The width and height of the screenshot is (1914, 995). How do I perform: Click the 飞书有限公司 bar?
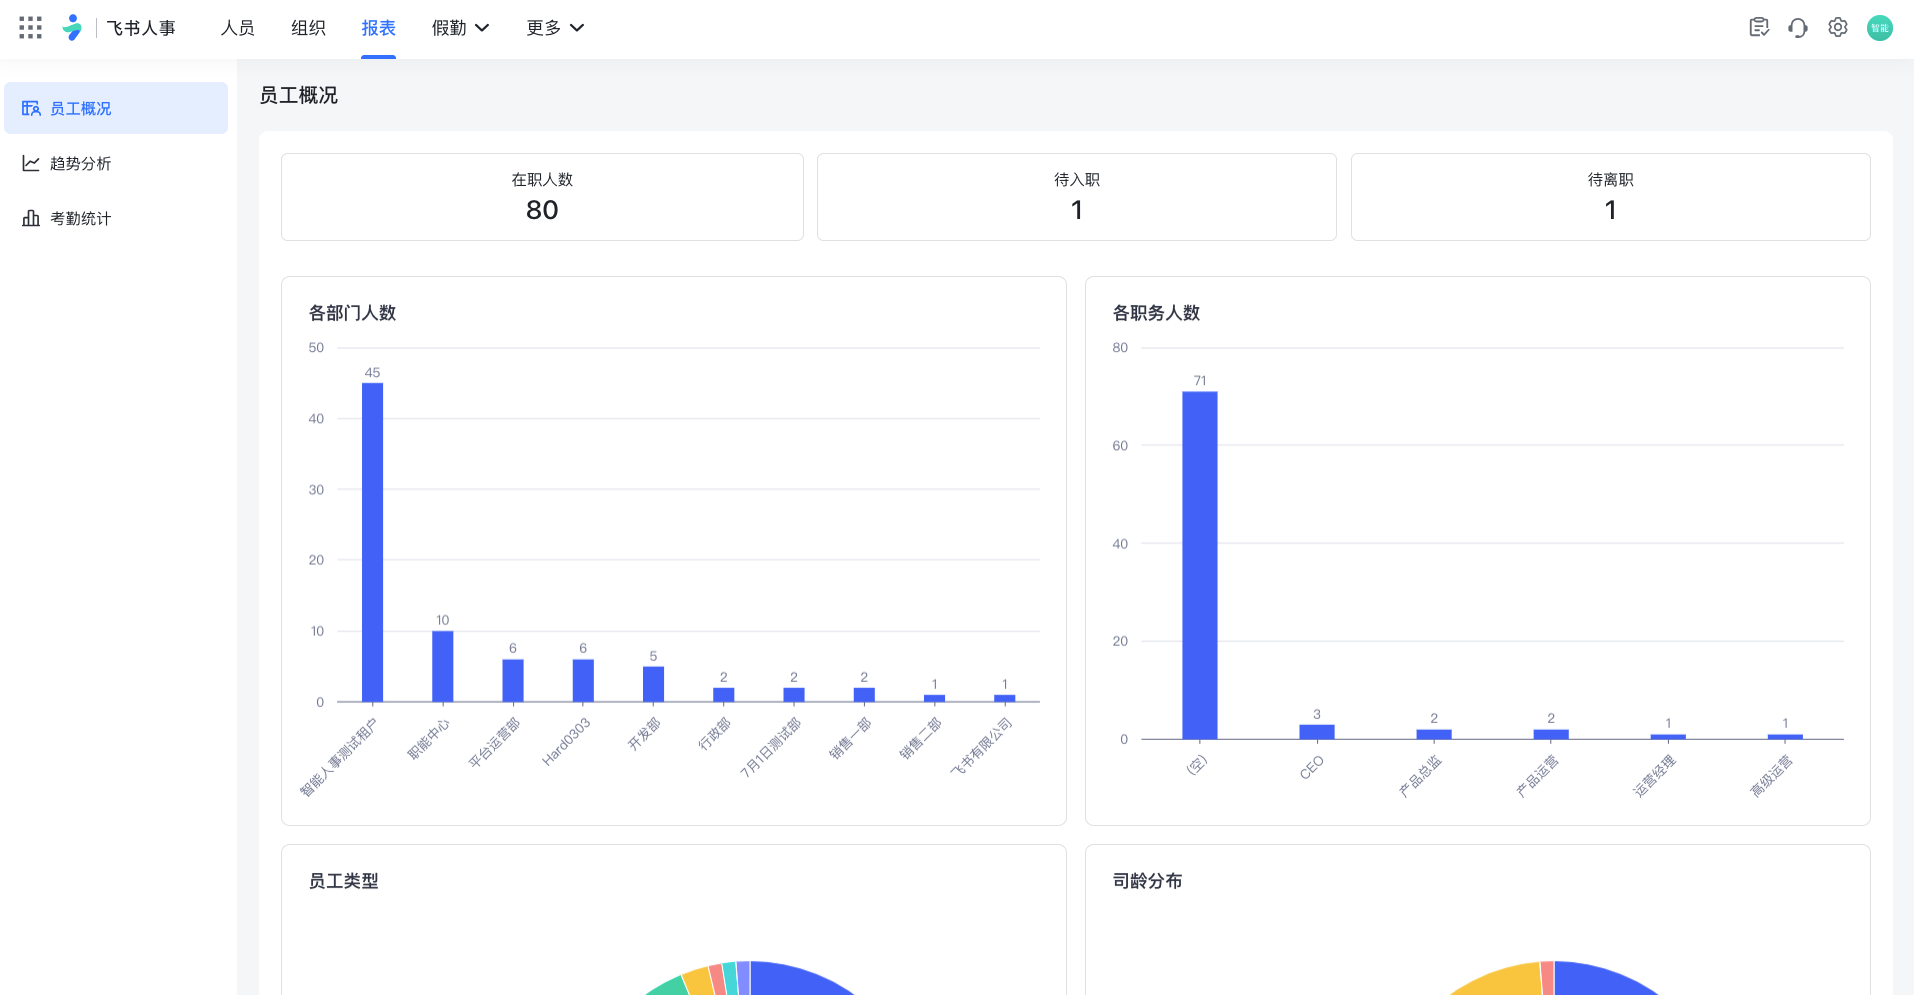pos(1005,698)
